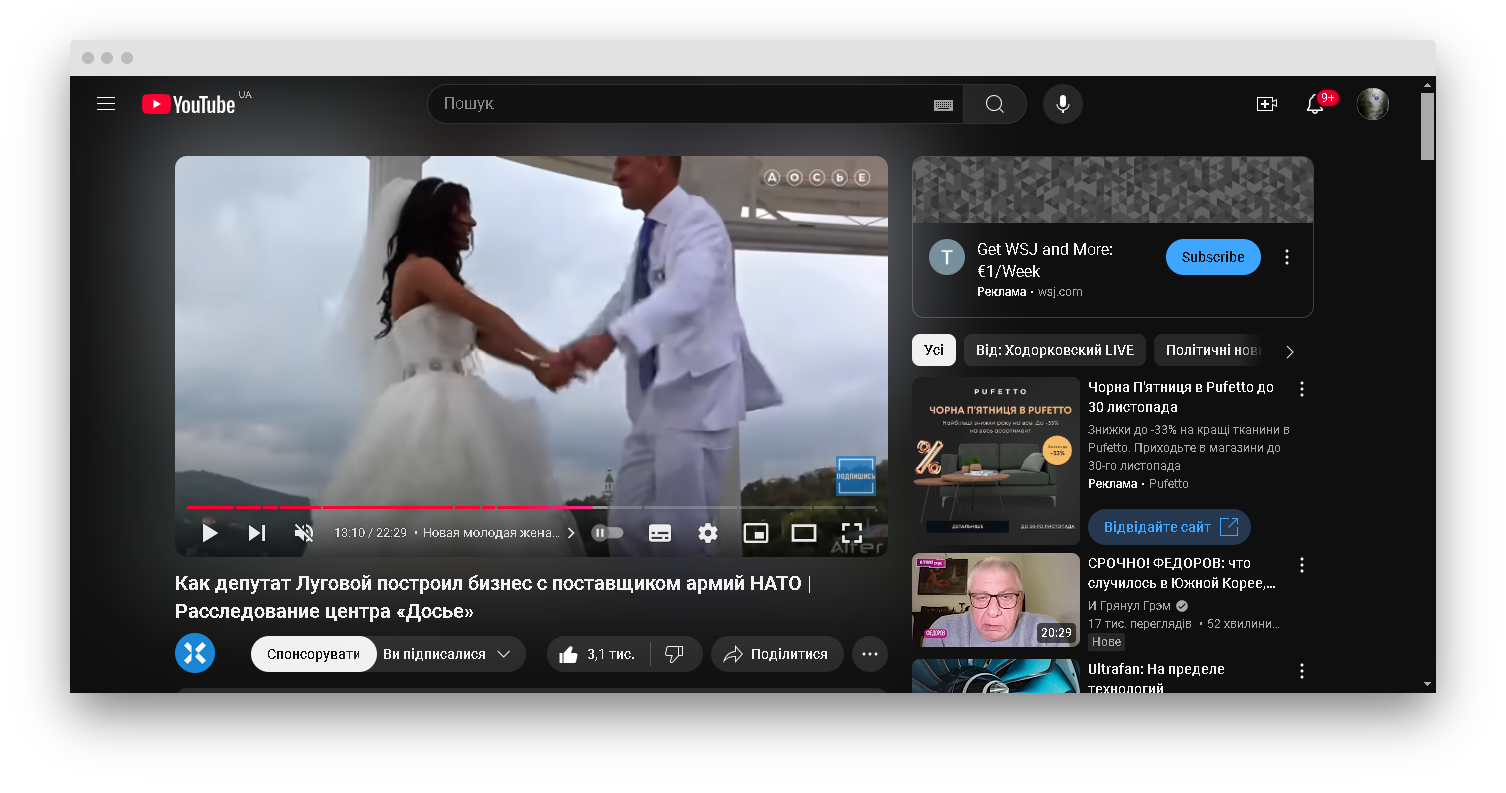Open the on-screen keyboard icon in search

tap(943, 104)
